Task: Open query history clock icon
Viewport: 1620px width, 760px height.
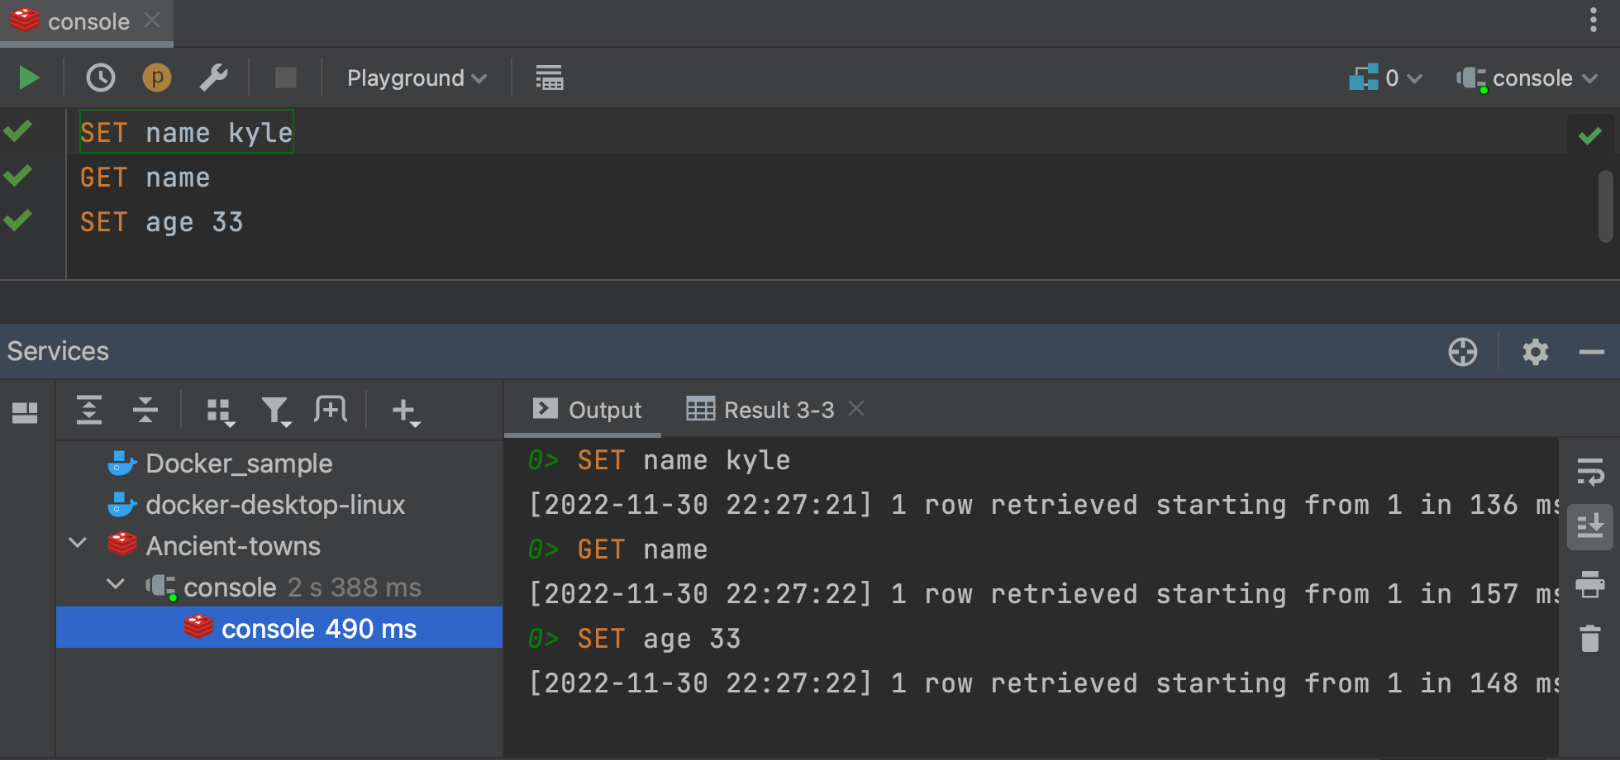Action: point(100,78)
